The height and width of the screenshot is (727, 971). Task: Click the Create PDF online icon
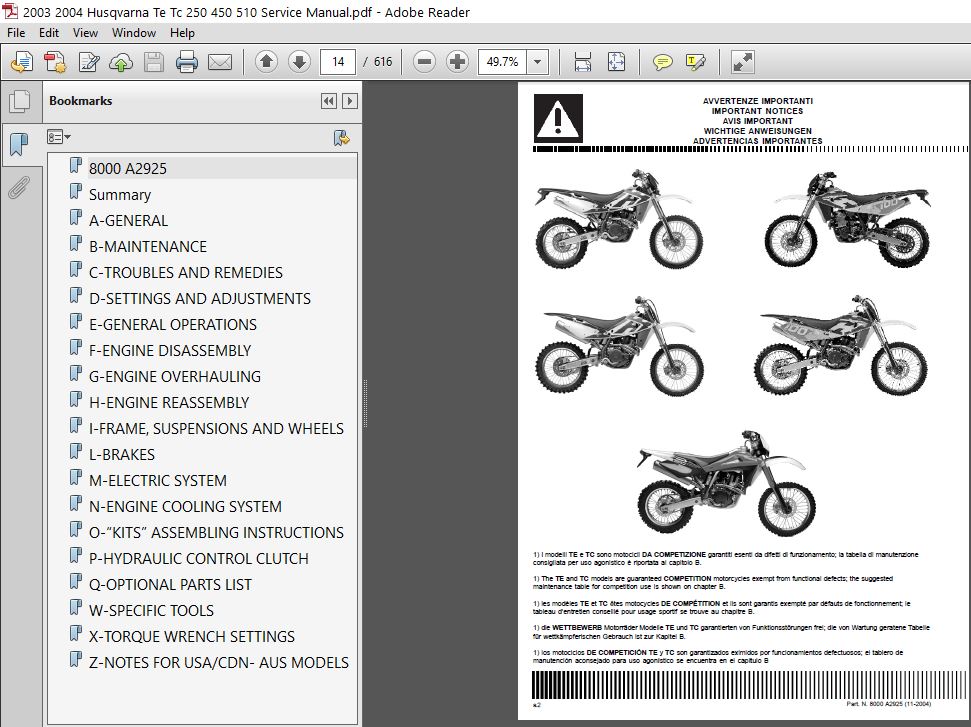tap(22, 62)
